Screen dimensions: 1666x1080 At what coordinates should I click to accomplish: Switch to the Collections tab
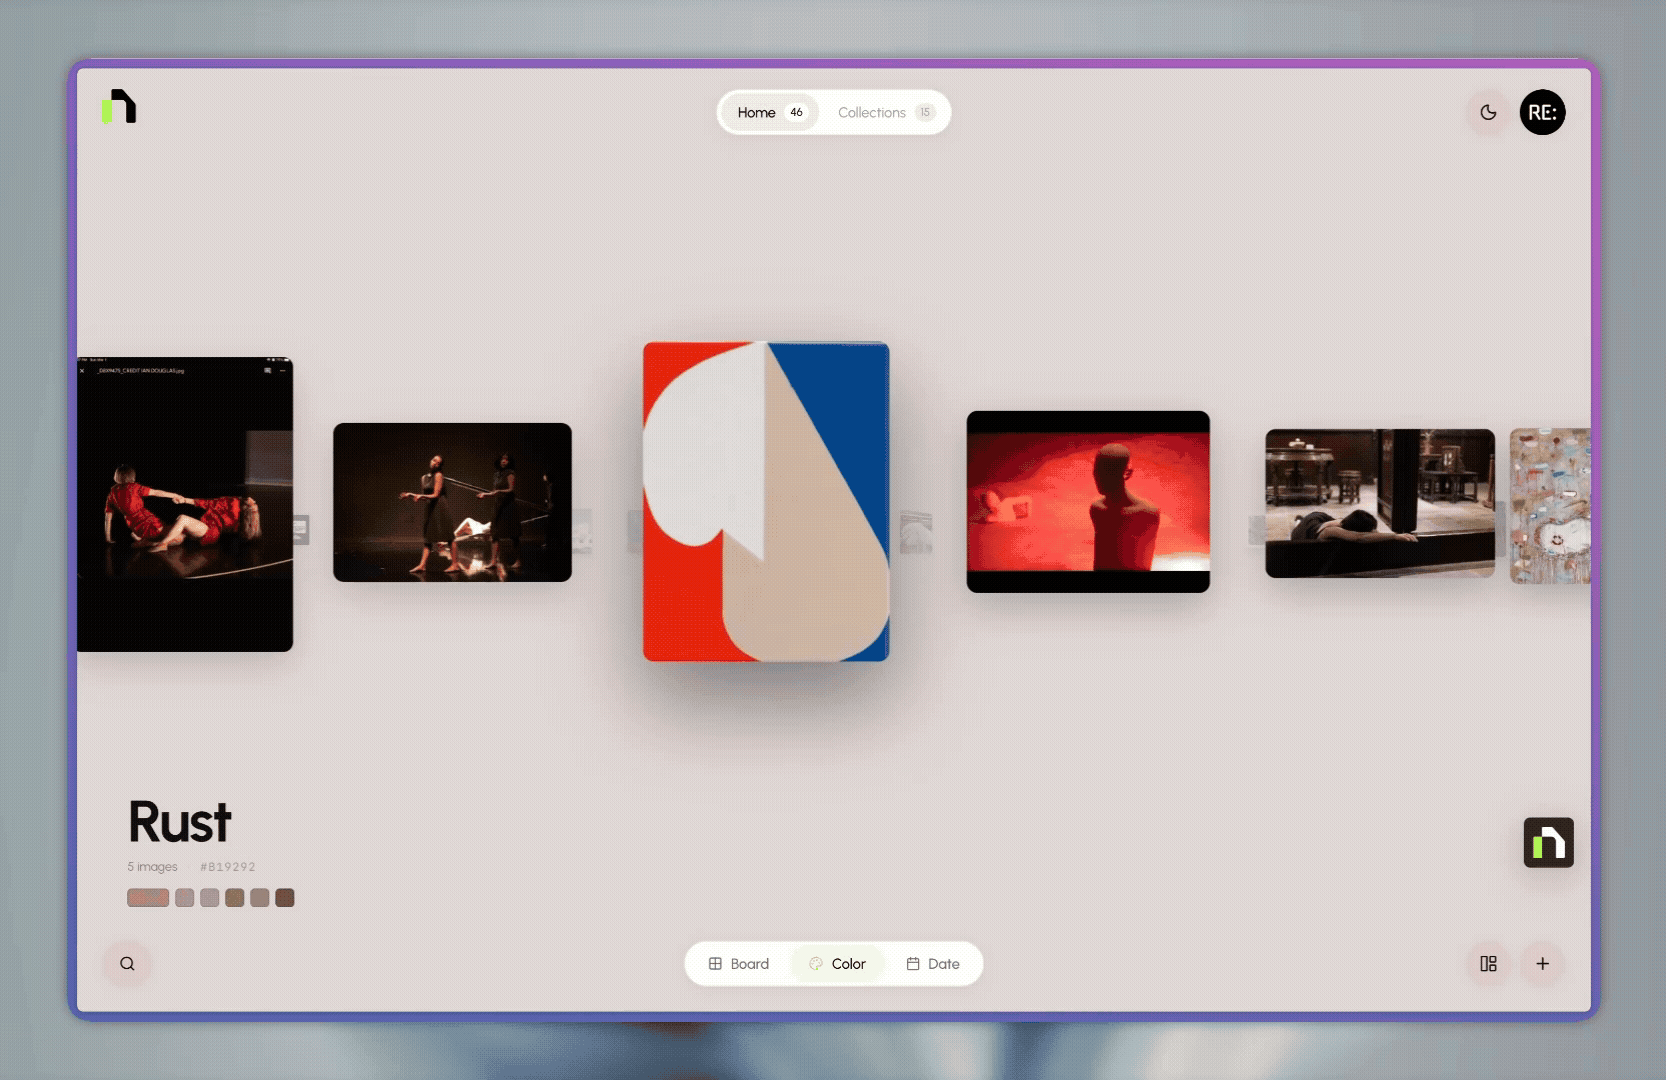(885, 112)
